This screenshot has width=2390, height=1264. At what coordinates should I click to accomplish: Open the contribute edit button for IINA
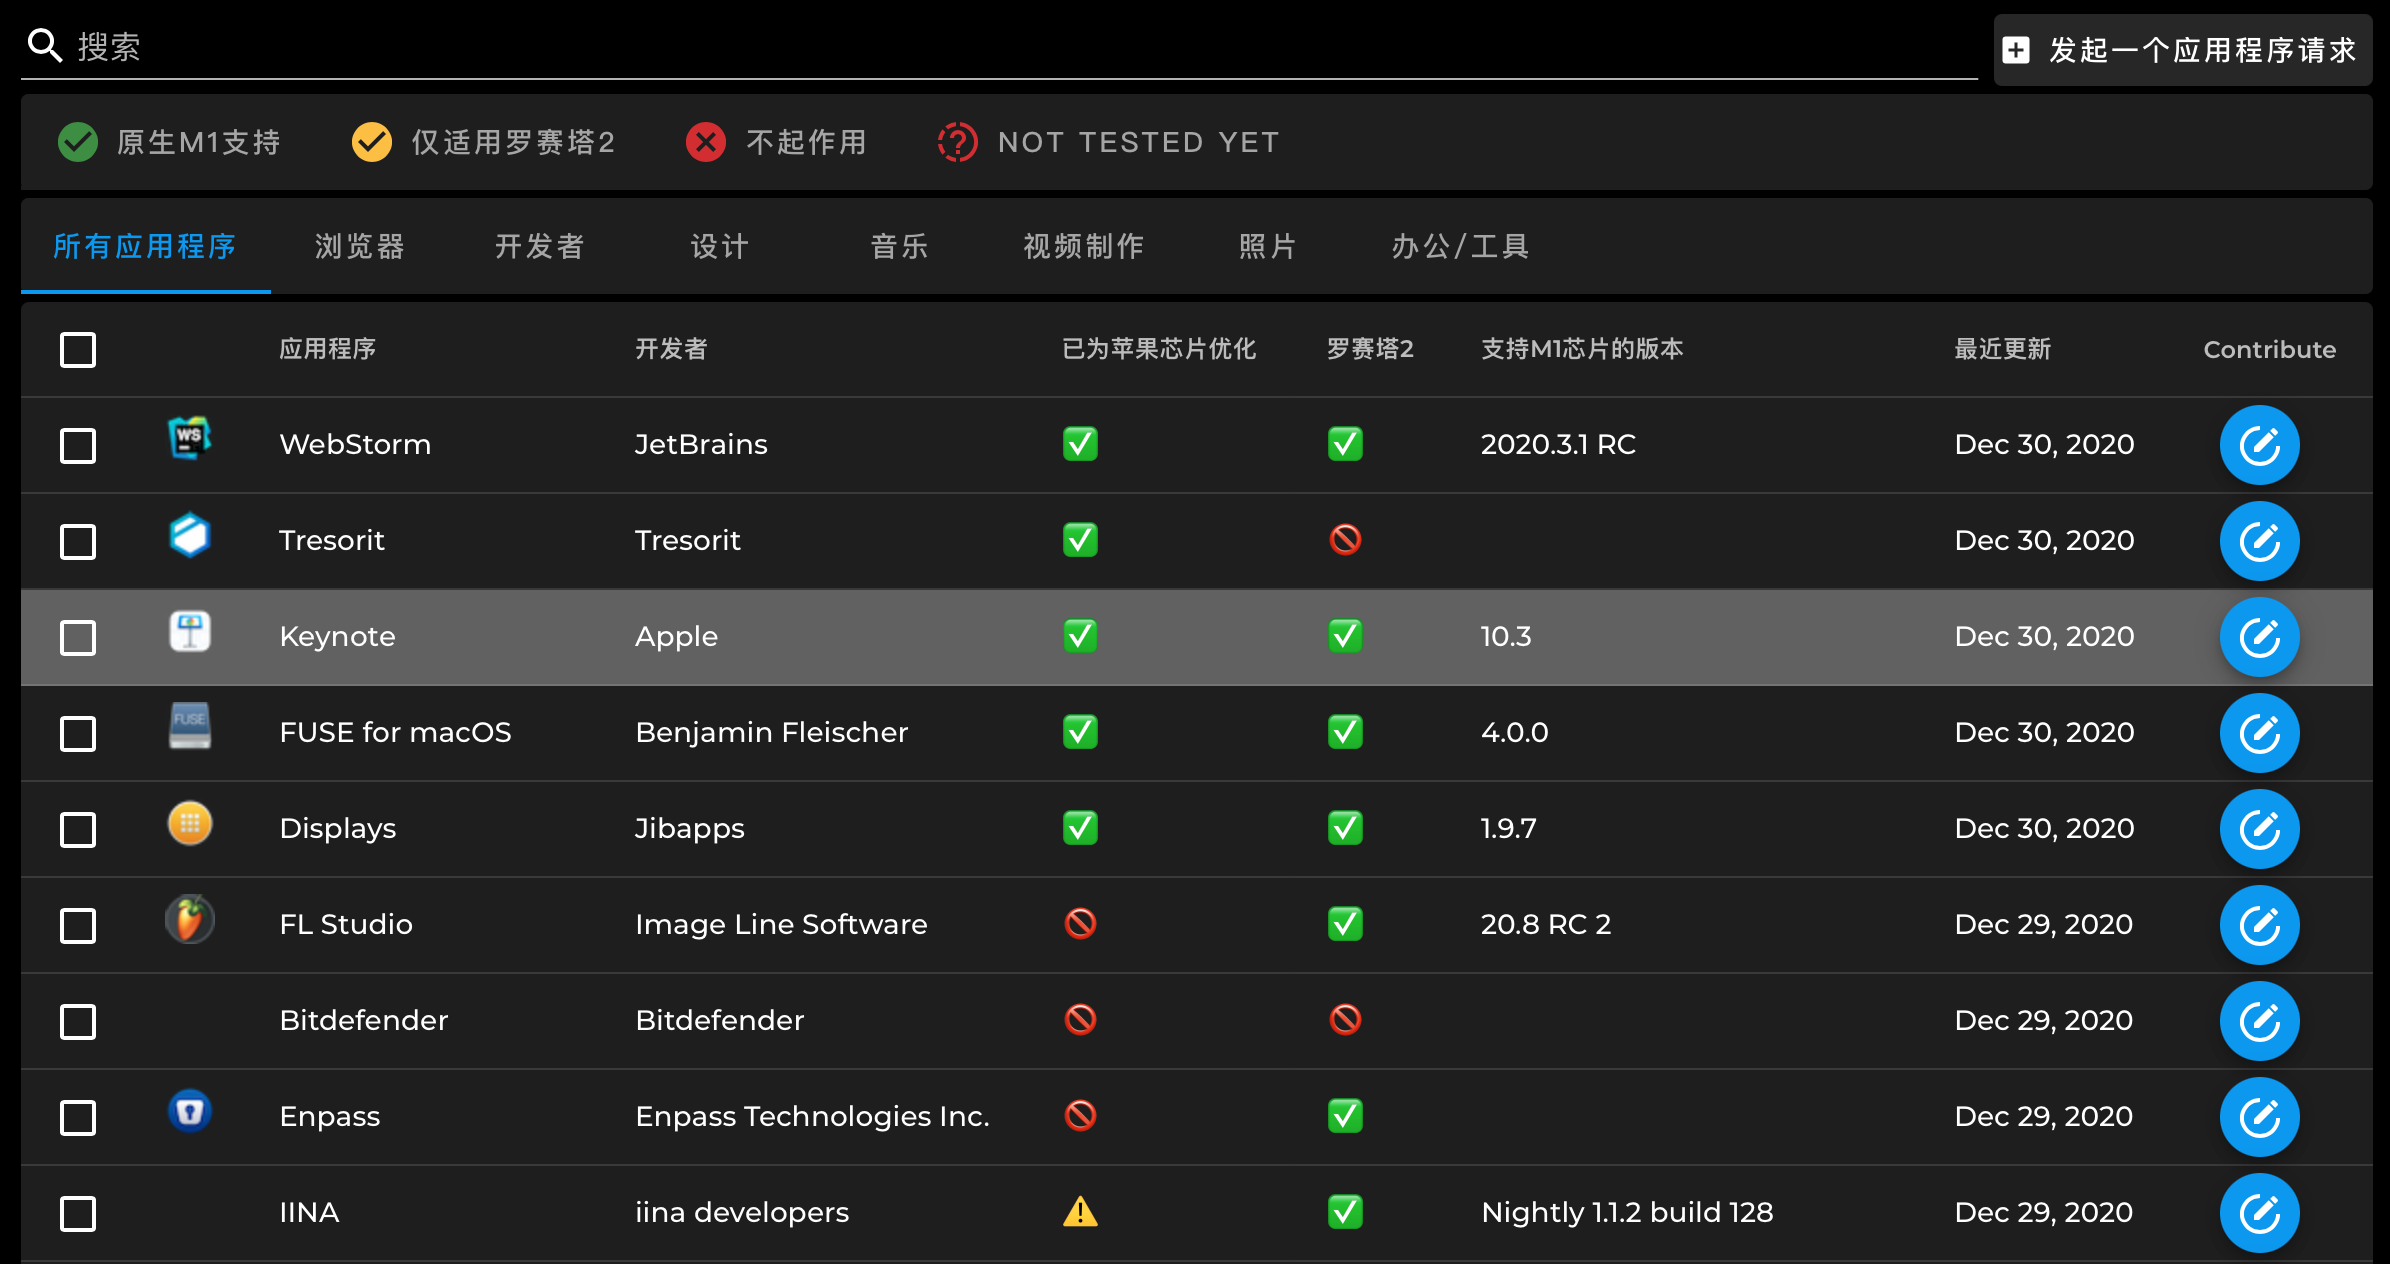click(x=2259, y=1213)
